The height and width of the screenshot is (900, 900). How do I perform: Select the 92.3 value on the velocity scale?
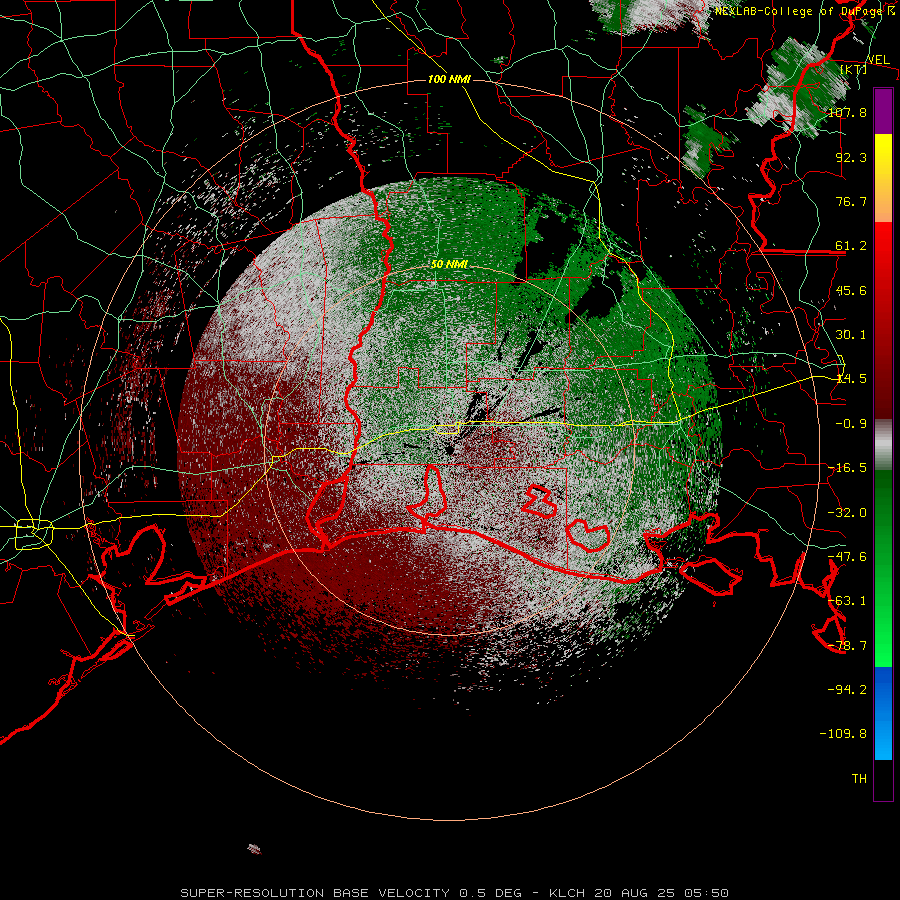coord(851,157)
